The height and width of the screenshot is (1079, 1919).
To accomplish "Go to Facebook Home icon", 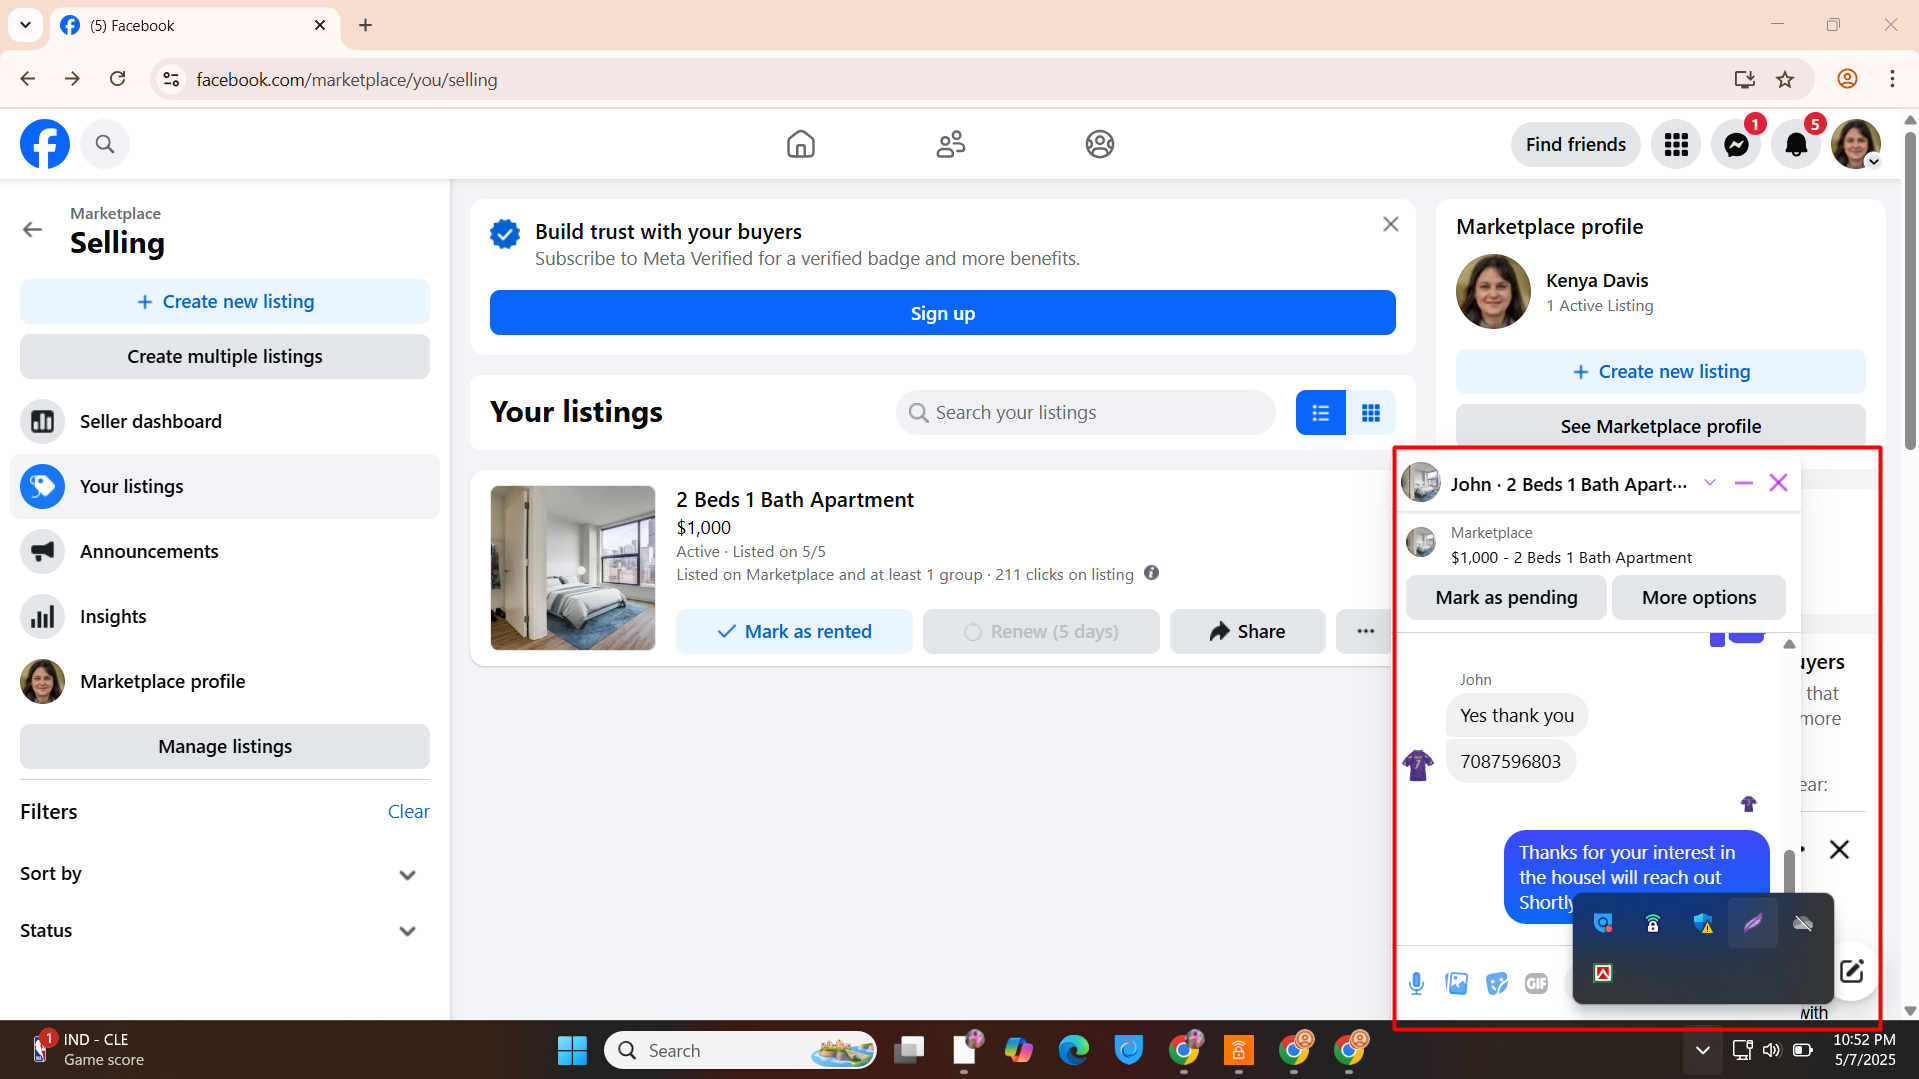I will point(801,144).
